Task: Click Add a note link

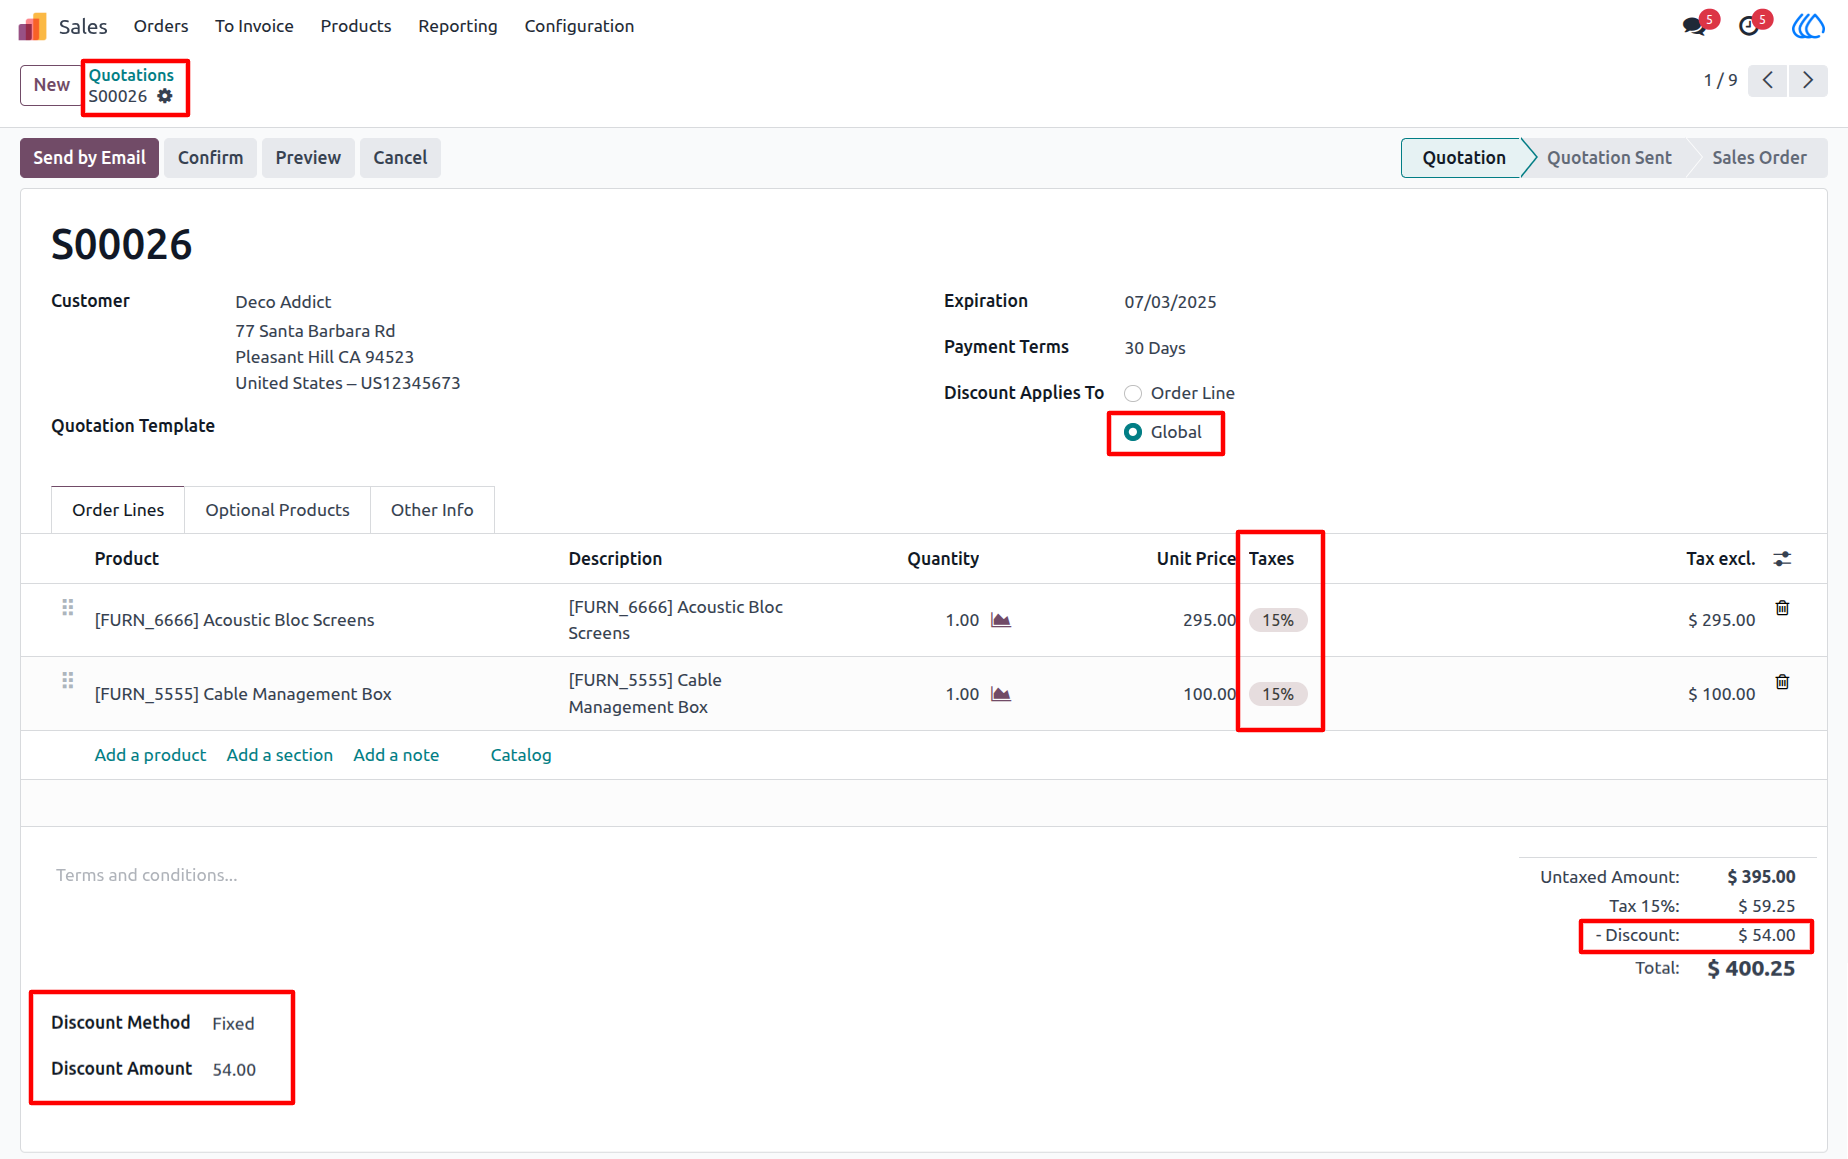Action: coord(396,755)
